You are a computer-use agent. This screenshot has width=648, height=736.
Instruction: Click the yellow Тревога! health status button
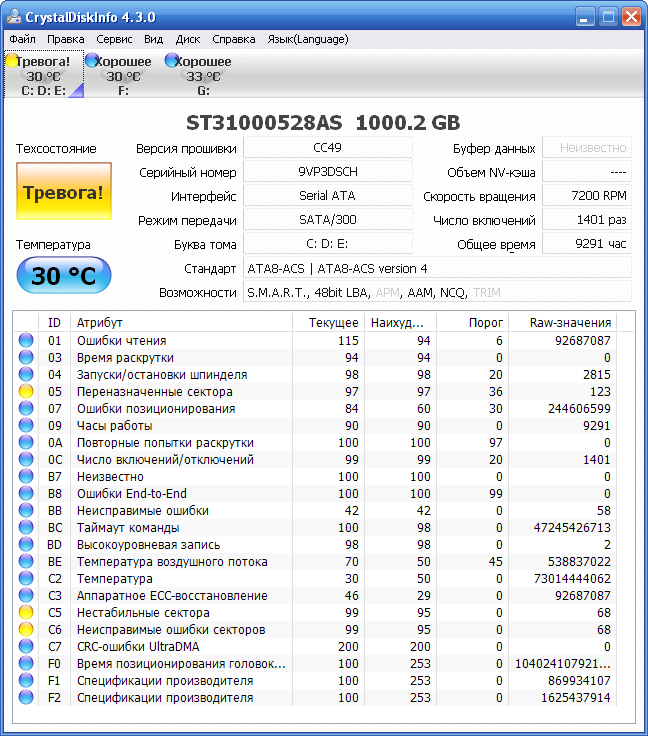[63, 192]
